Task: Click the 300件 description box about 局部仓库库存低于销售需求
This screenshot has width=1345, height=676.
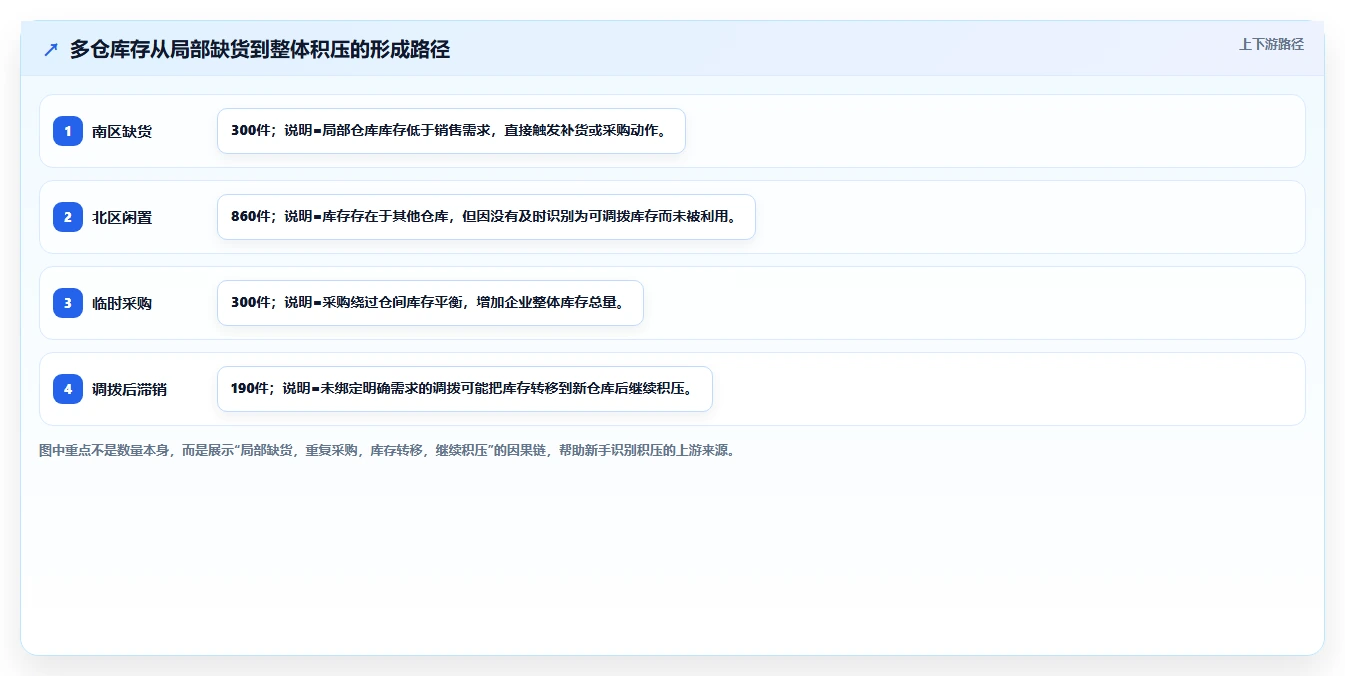Action: click(451, 131)
